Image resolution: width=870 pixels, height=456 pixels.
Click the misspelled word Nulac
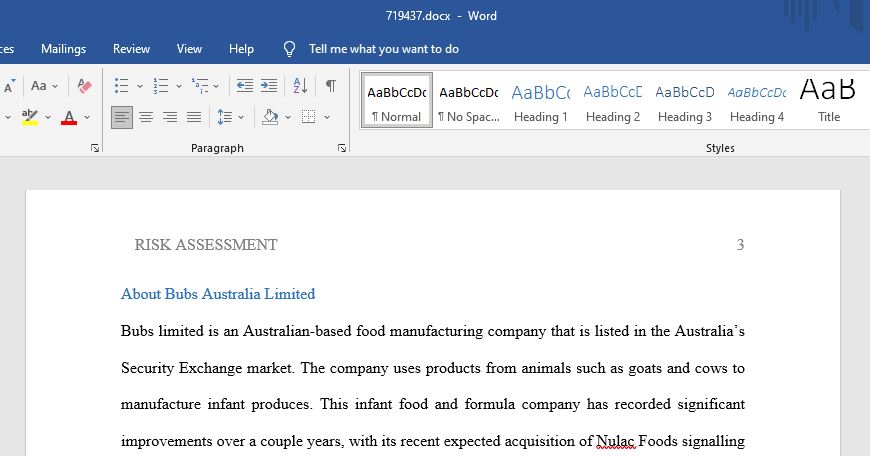(615, 441)
